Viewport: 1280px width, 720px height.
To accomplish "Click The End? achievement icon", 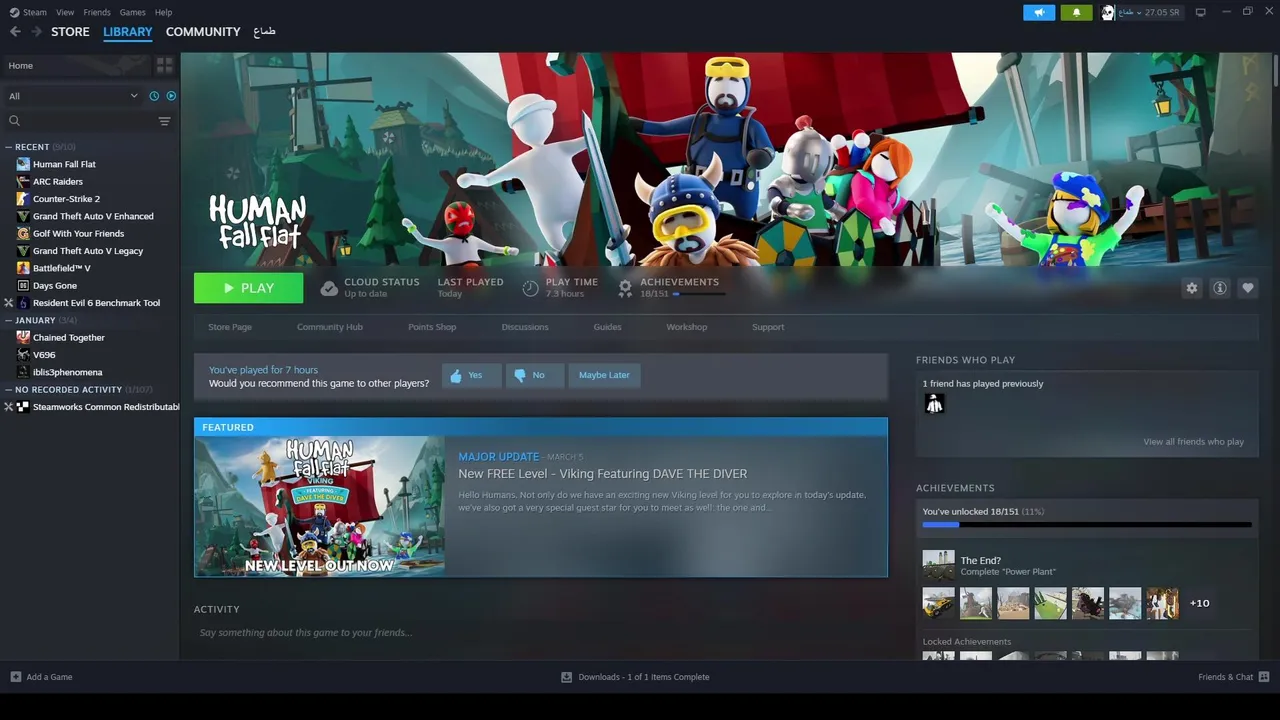I will (x=938, y=565).
